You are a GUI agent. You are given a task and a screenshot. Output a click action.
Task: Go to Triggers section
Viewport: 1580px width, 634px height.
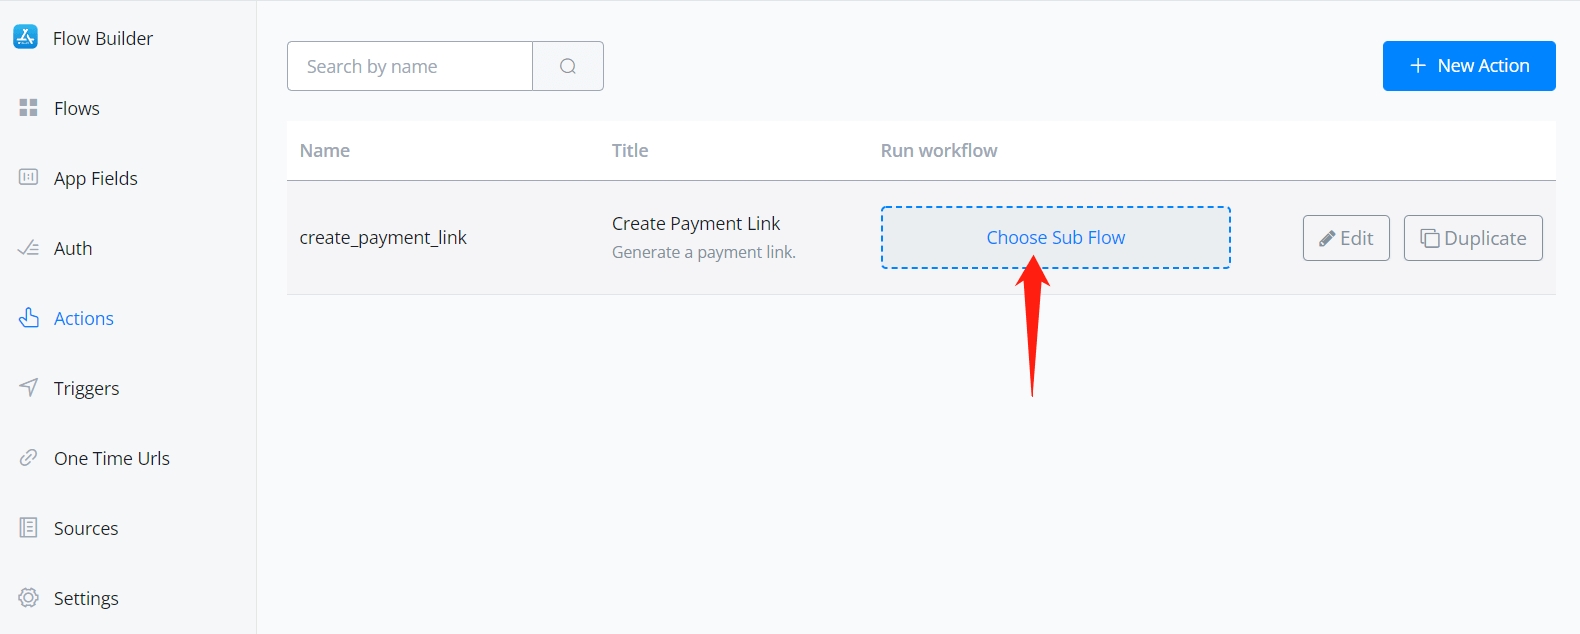point(86,388)
